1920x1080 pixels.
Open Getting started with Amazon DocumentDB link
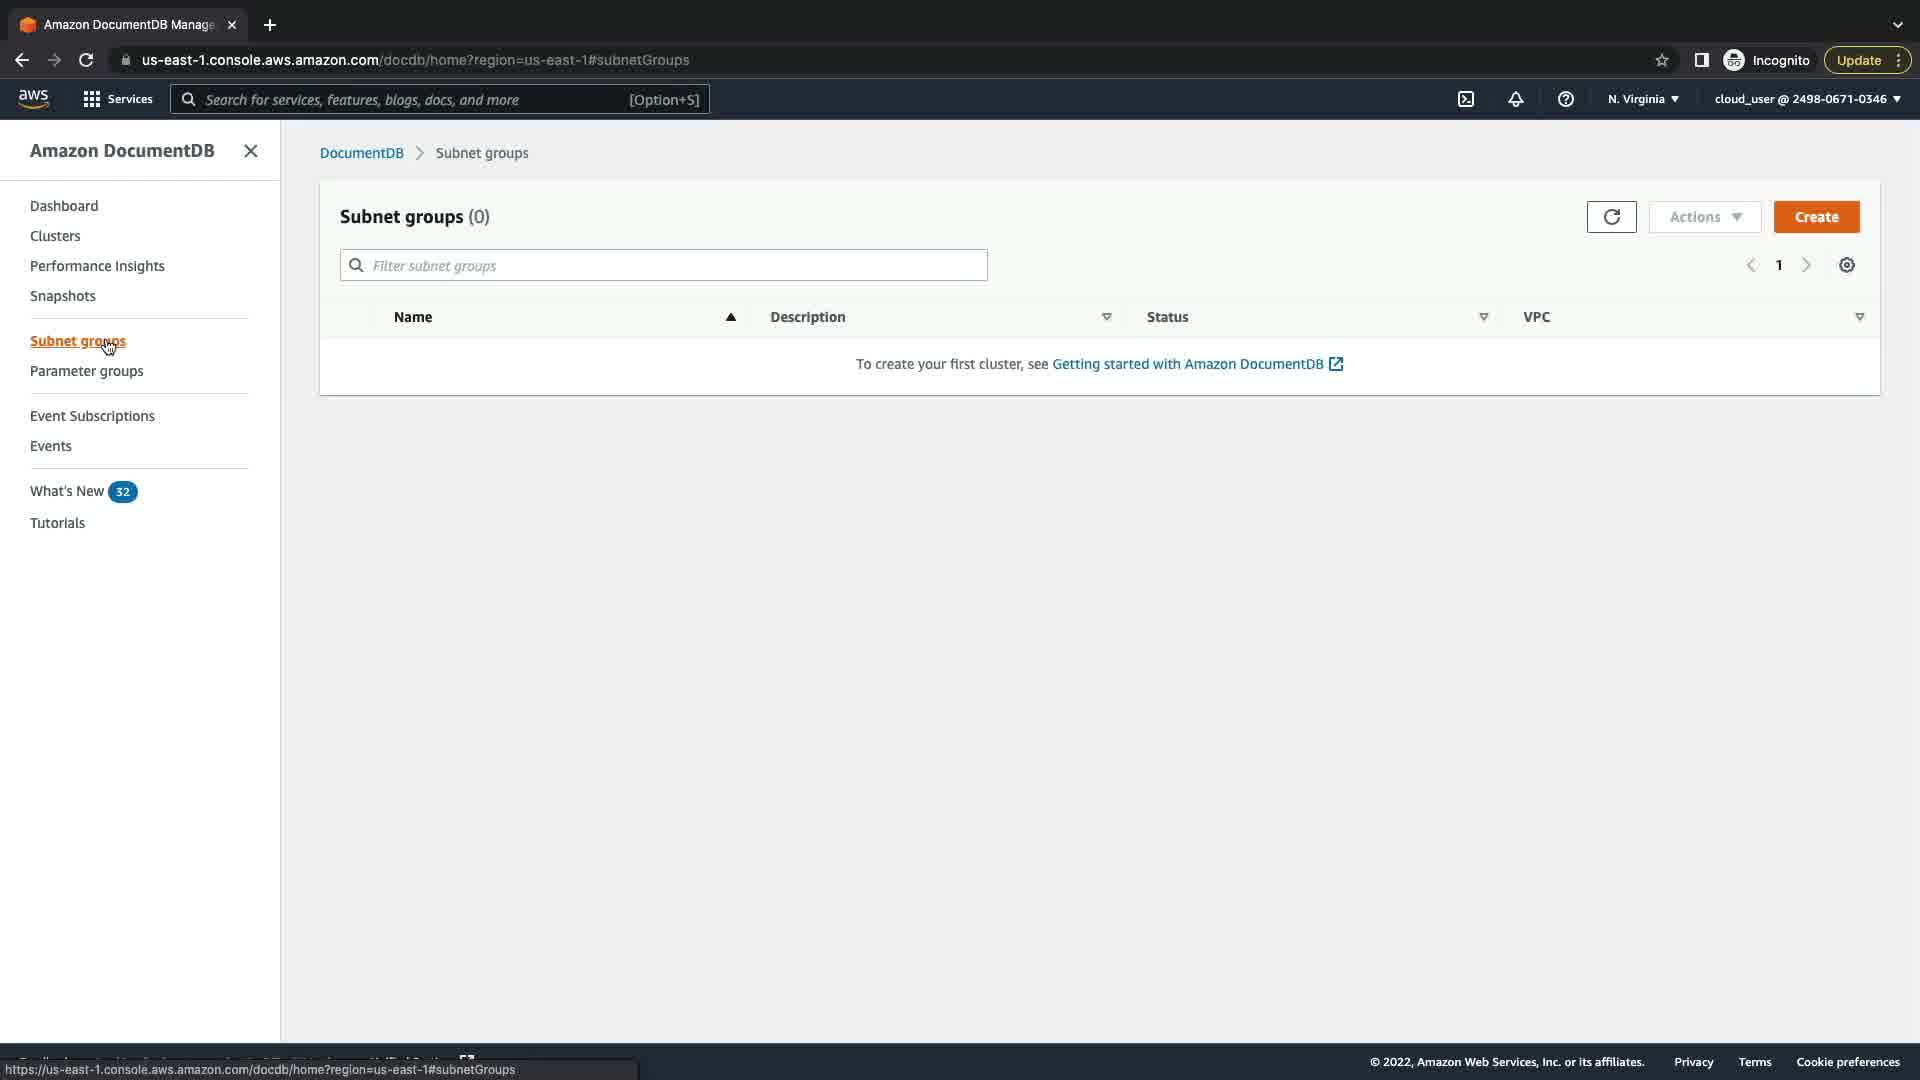point(1187,364)
